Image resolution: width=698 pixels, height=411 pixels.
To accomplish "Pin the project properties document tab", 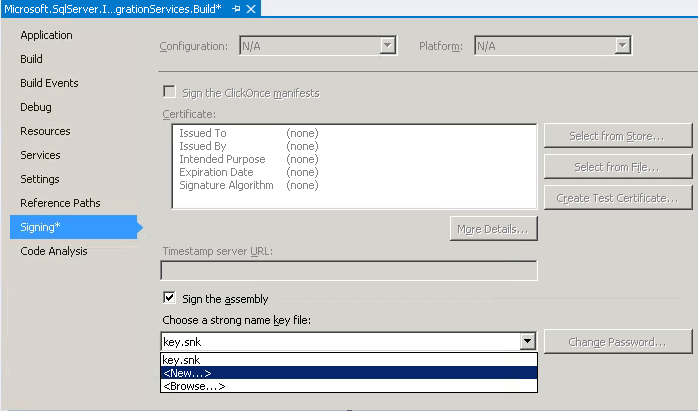I will point(236,9).
